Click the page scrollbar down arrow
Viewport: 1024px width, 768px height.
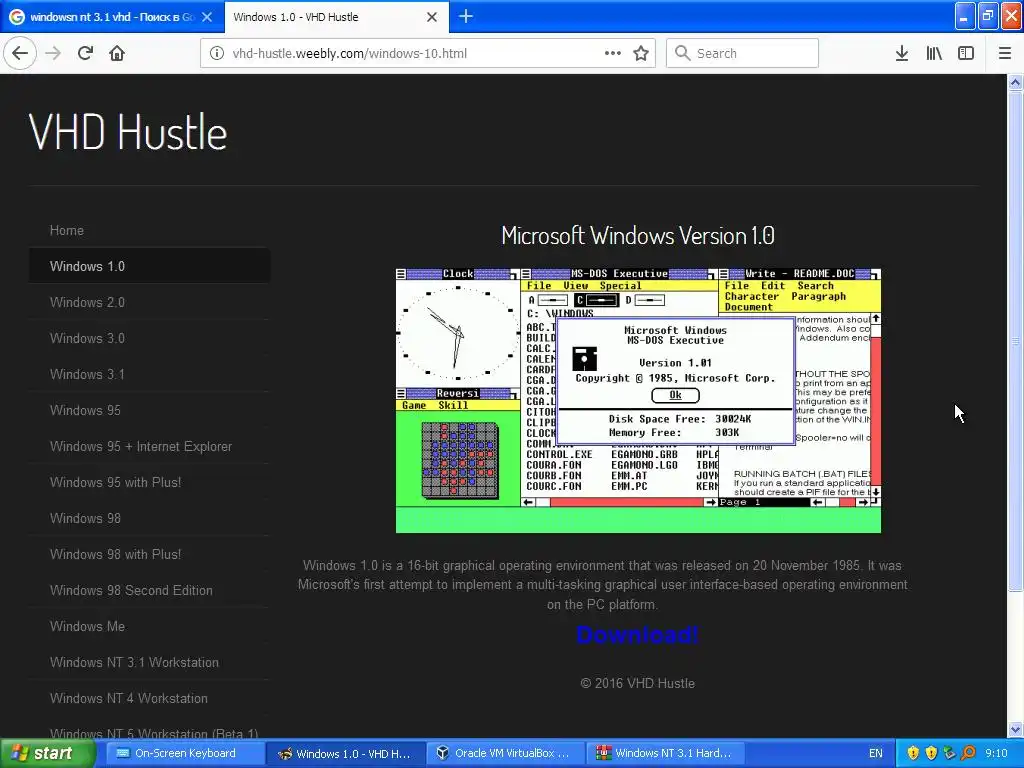1015,729
